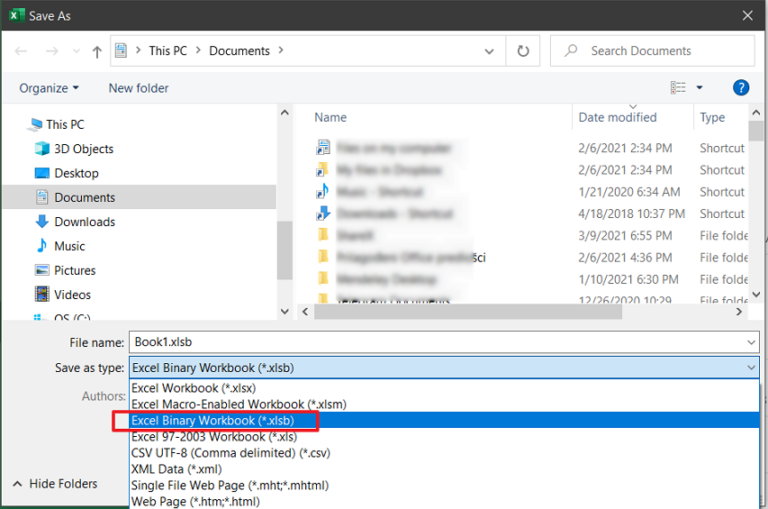The height and width of the screenshot is (509, 768).
Task: Click the Search Documents field
Action: coord(652,51)
